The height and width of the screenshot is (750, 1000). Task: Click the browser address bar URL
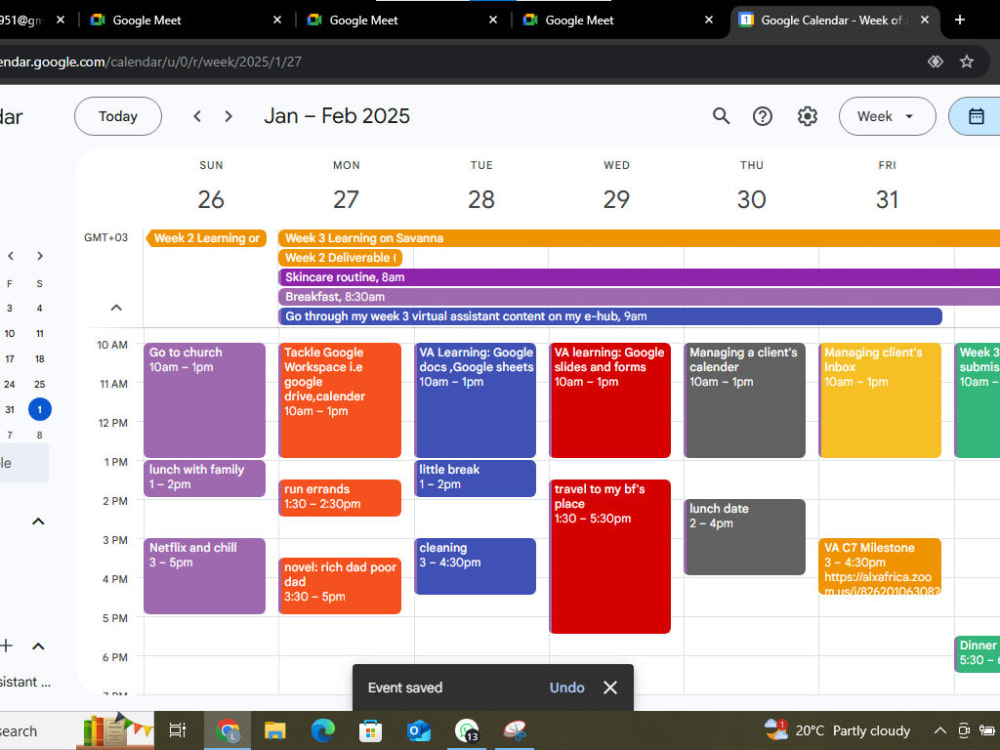tap(151, 62)
